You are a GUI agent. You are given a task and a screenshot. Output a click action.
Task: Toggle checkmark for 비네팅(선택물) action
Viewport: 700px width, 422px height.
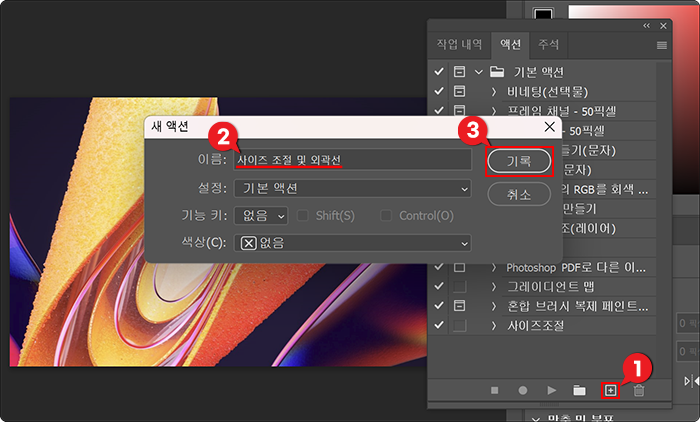[439, 91]
